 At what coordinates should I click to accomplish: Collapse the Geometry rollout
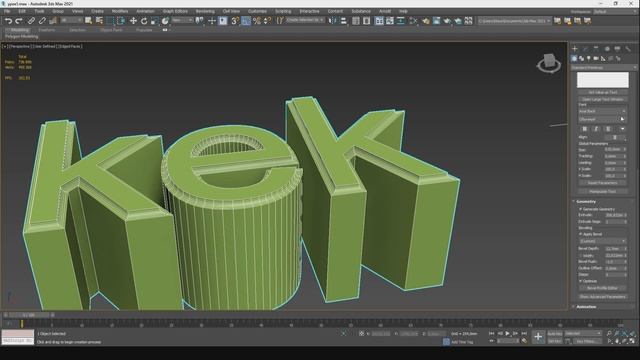click(x=587, y=202)
